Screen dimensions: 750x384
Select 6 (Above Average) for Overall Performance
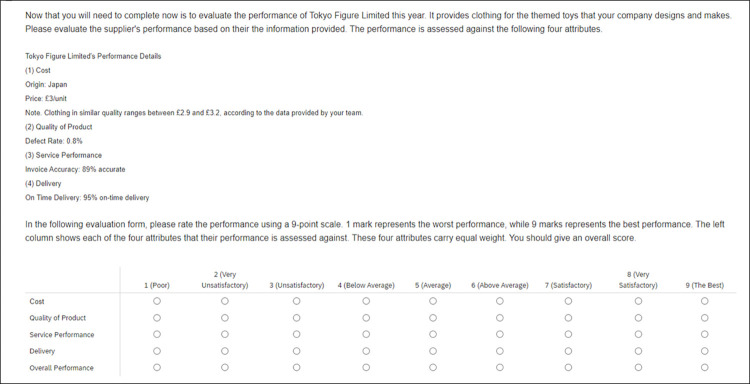(500, 368)
